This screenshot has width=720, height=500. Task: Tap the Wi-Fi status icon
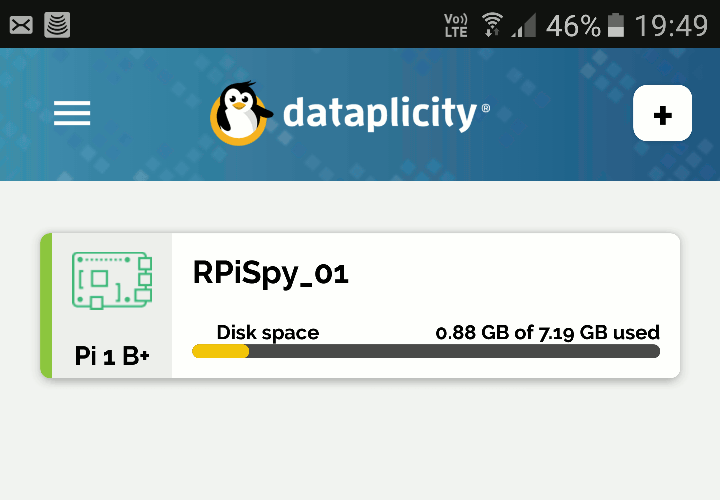coord(492,24)
